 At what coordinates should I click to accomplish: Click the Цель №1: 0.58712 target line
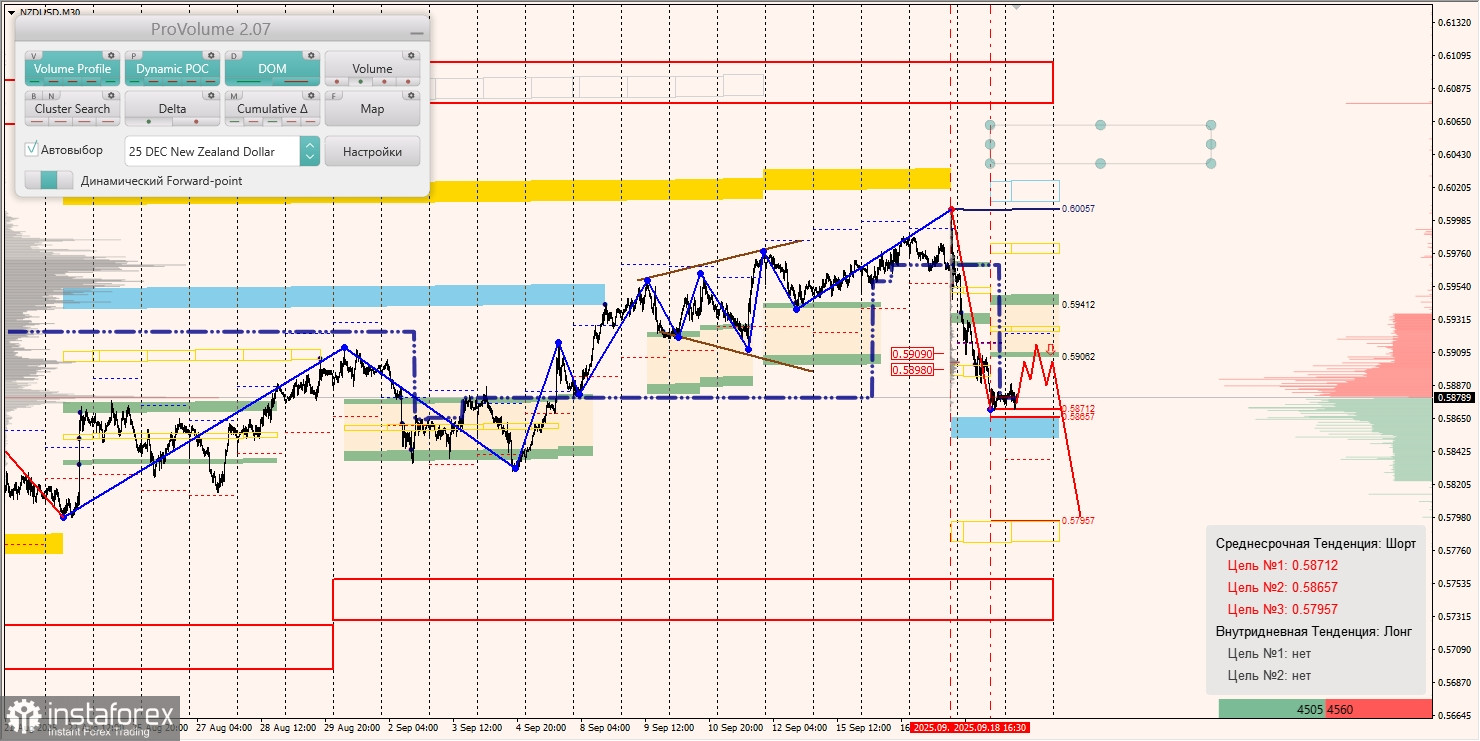[x=1282, y=566]
